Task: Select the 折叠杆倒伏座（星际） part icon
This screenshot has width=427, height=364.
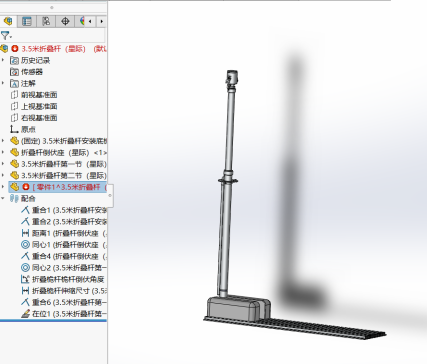Action: (x=14, y=152)
